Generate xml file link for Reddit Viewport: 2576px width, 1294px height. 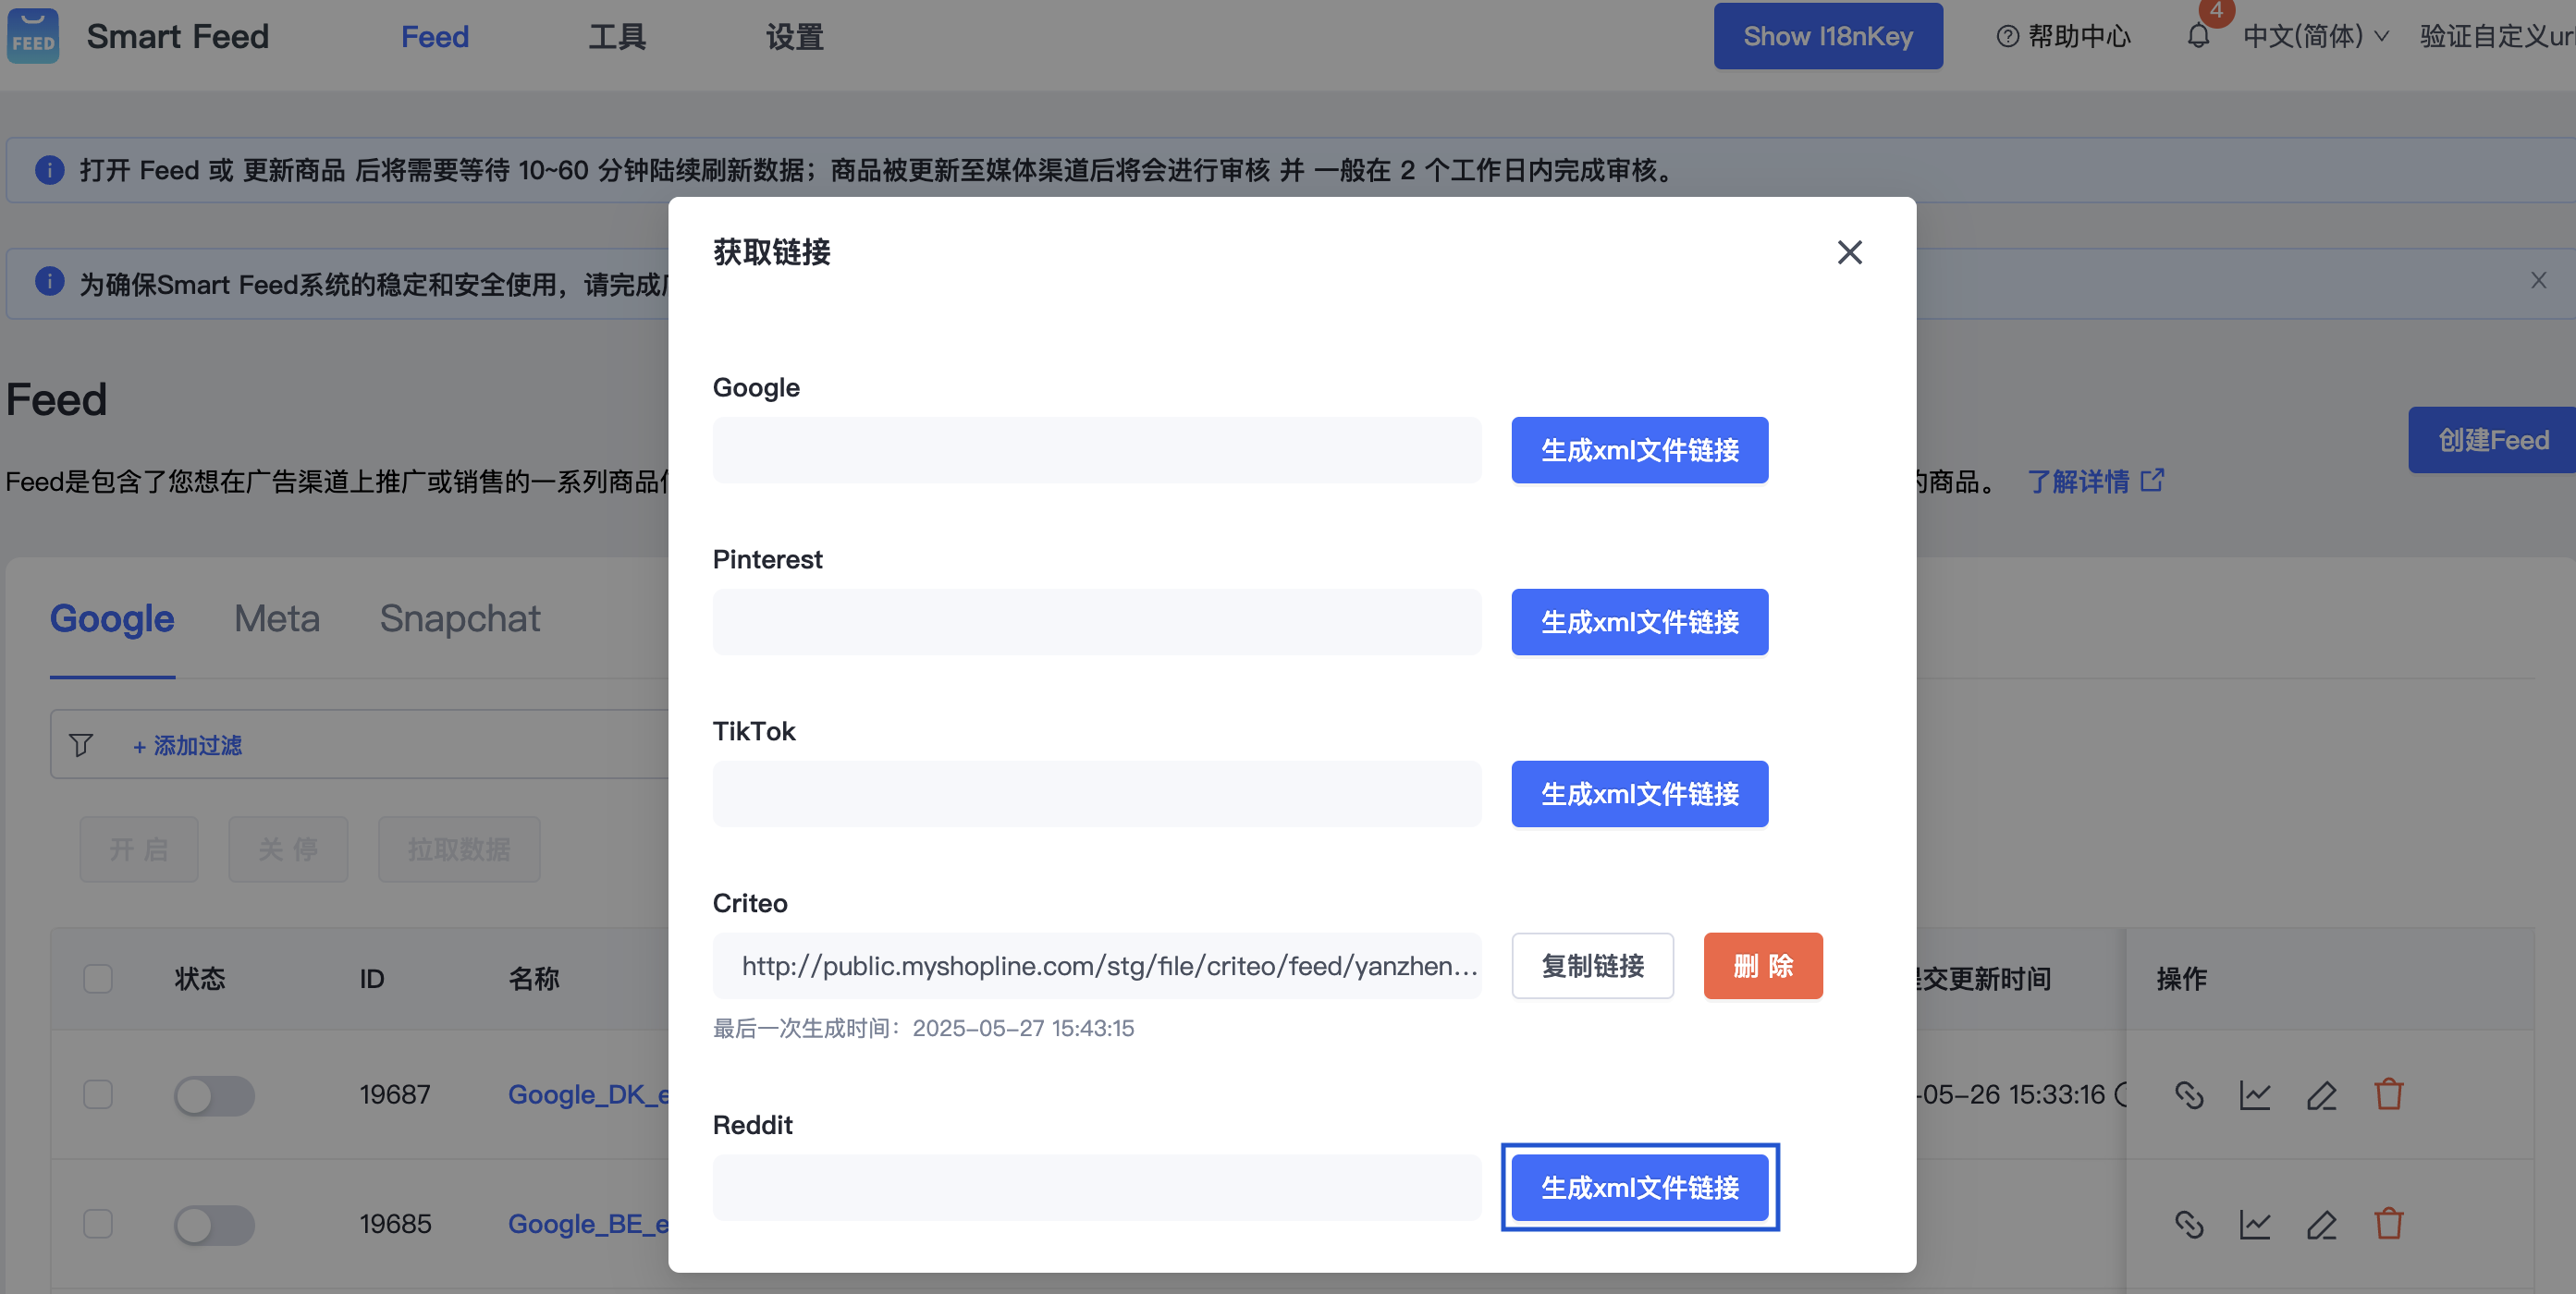[1639, 1187]
